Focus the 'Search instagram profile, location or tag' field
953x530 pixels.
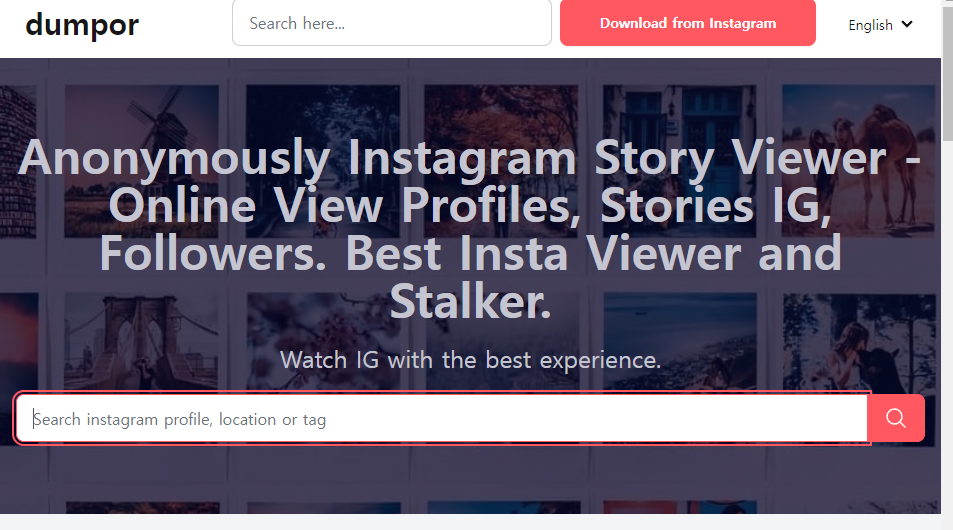click(442, 418)
